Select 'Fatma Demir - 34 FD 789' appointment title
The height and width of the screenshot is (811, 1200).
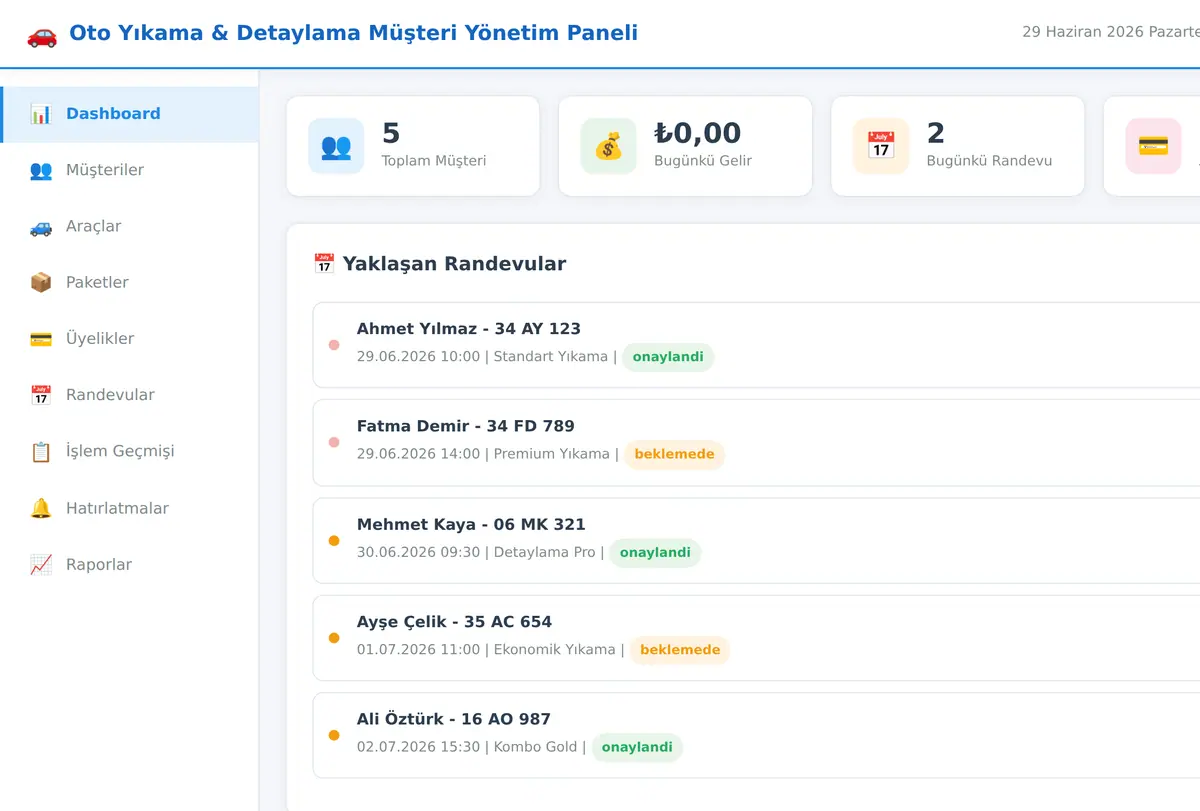tap(466, 426)
